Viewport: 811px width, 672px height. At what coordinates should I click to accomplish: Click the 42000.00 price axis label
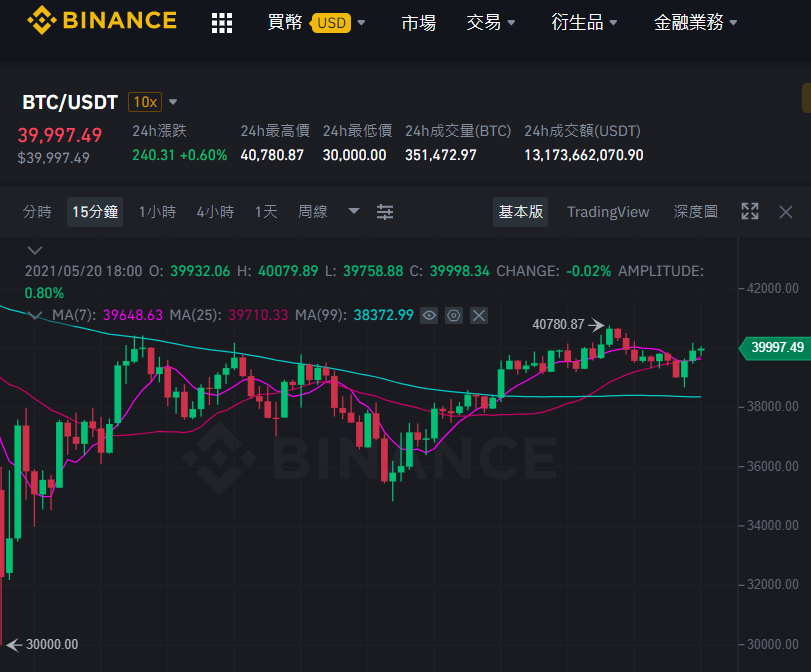point(773,288)
